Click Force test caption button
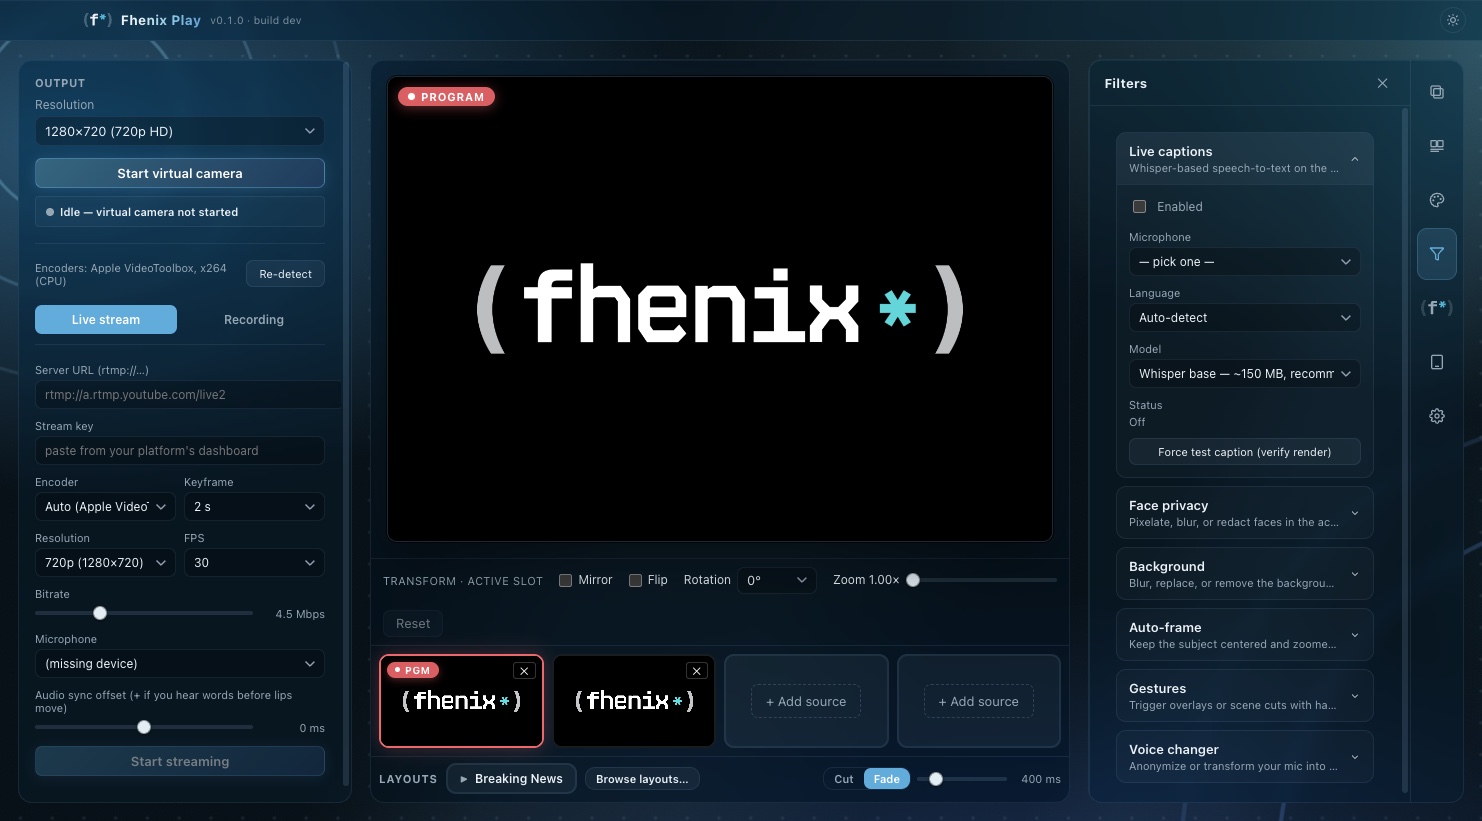 pyautogui.click(x=1244, y=452)
